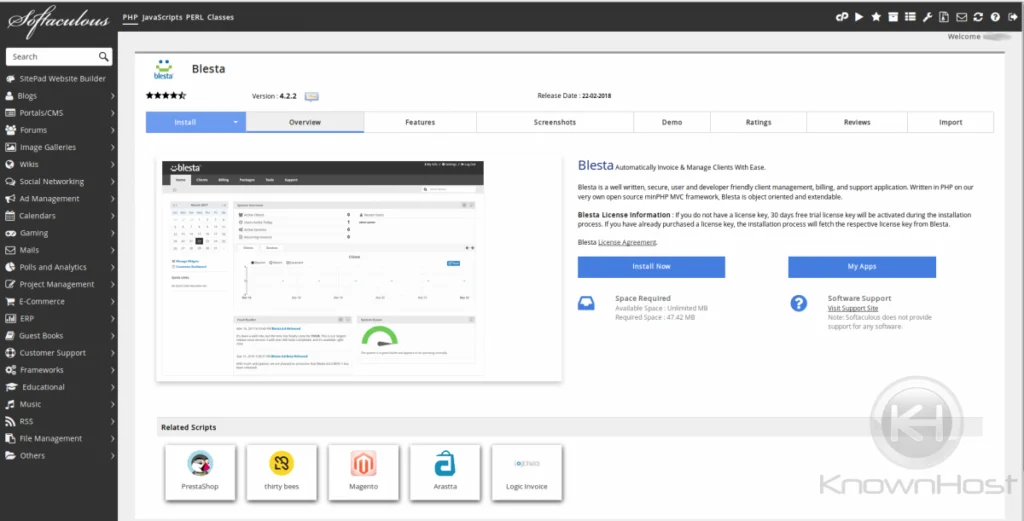This screenshot has height=521, width=1024.
Task: Open Magento related script
Action: click(363, 473)
